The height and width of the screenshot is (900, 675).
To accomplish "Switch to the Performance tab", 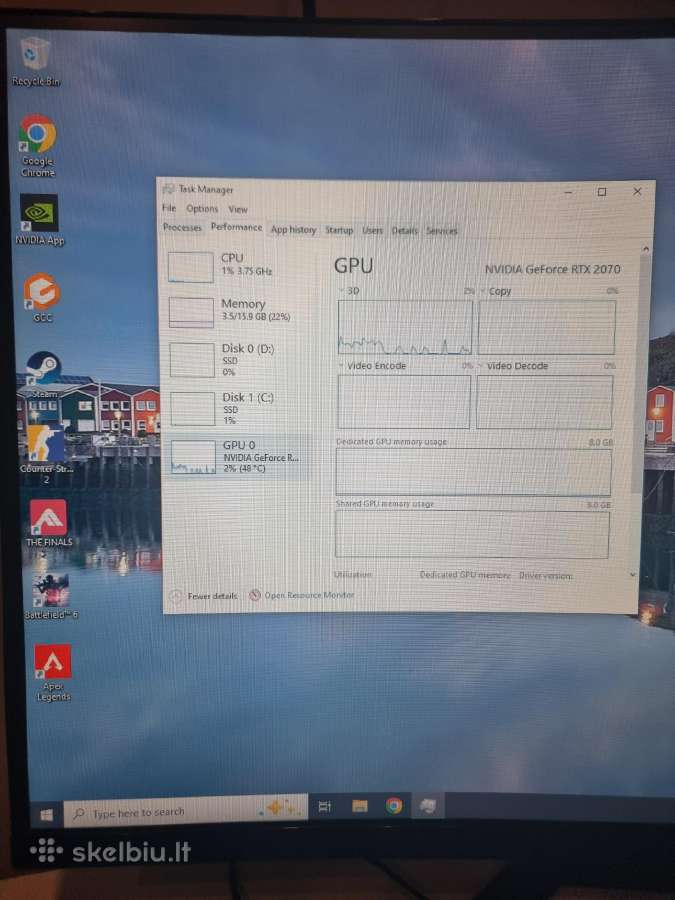I will coord(236,227).
